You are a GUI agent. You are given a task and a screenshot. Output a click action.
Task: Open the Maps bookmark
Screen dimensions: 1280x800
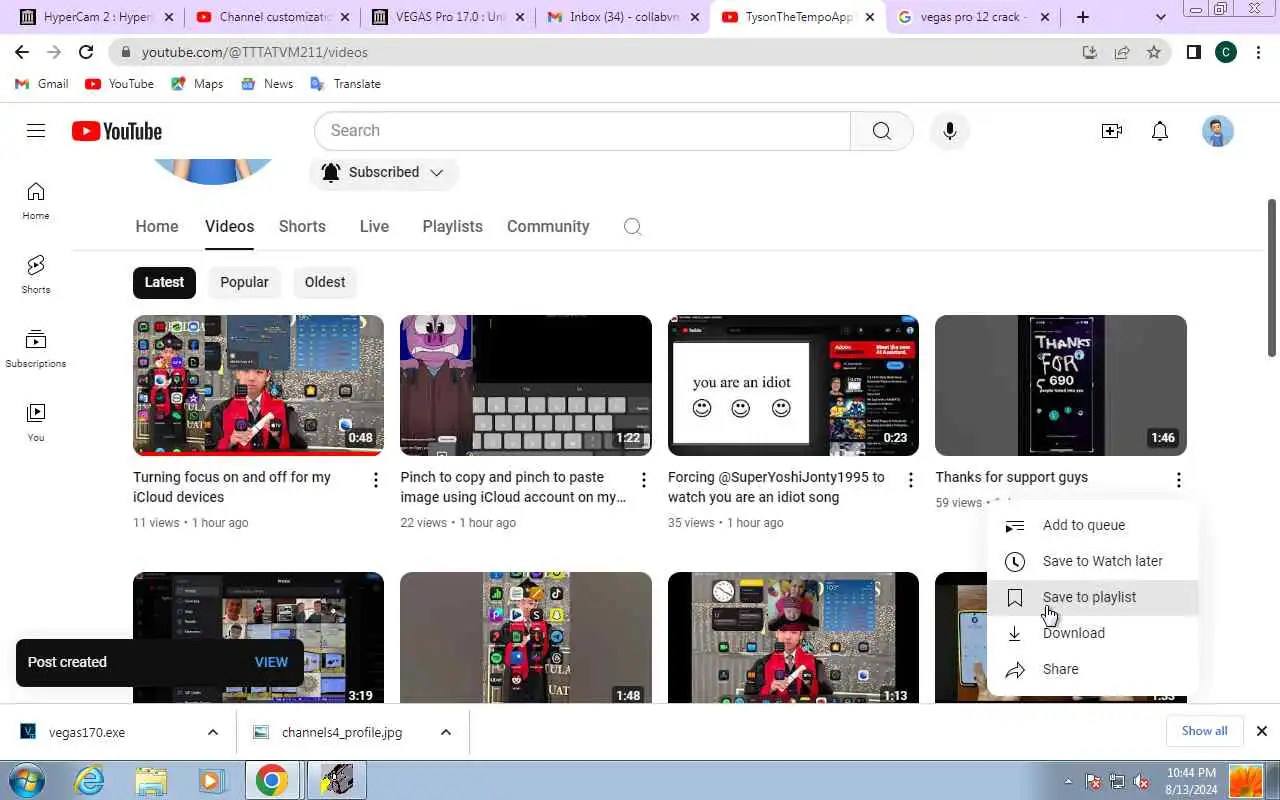click(197, 84)
